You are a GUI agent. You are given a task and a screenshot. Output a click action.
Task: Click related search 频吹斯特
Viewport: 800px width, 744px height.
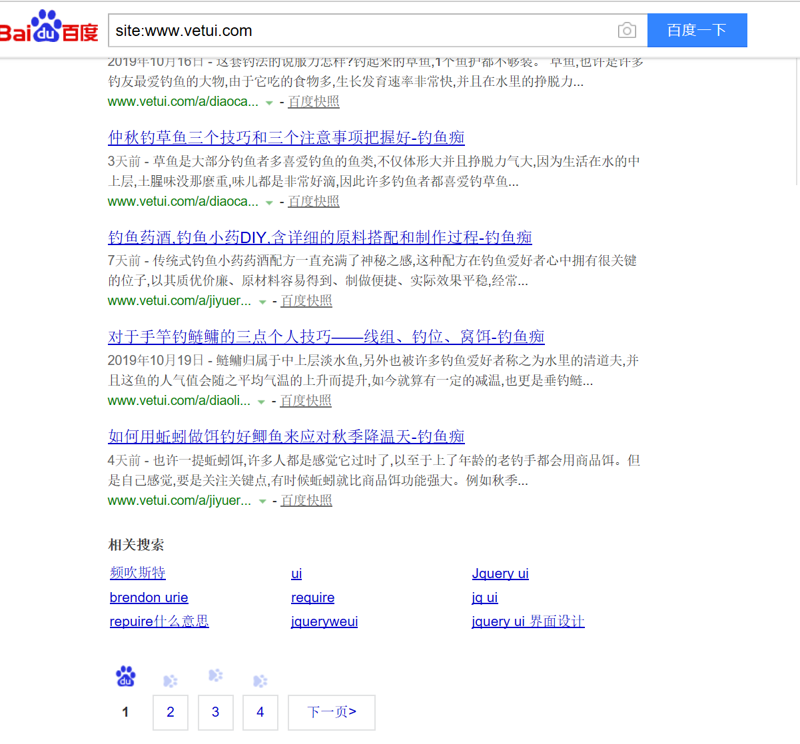click(x=138, y=573)
